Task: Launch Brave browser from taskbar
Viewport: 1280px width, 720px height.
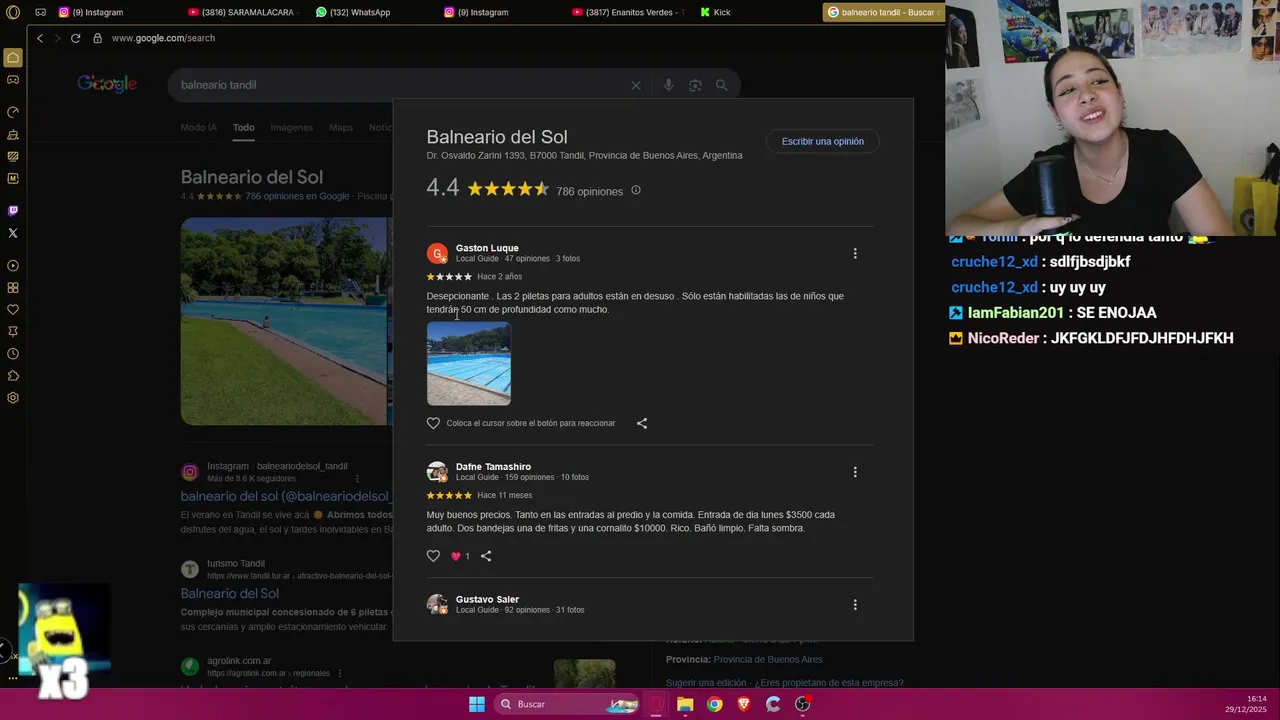Action: point(743,704)
